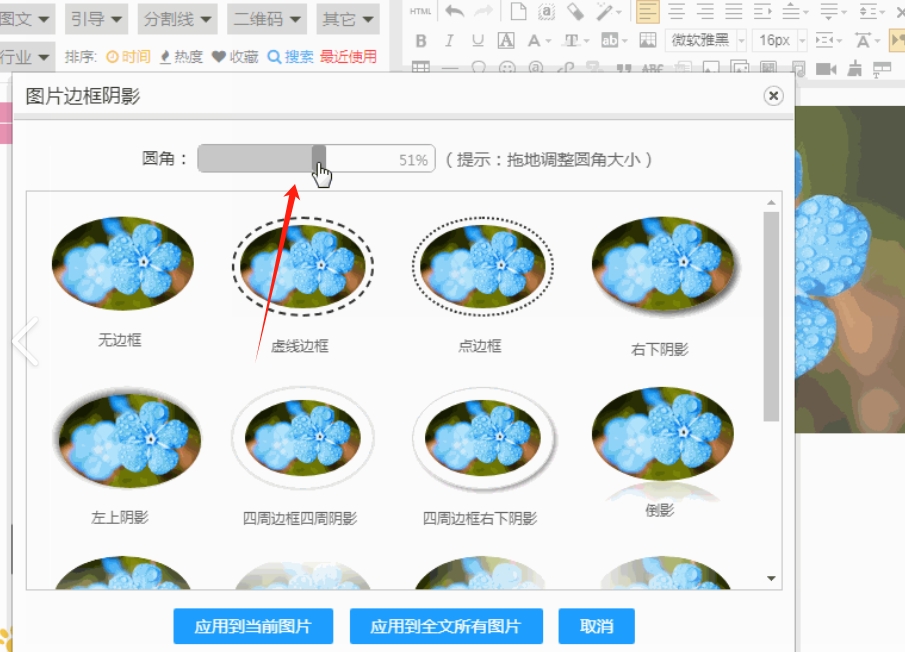This screenshot has width=905, height=652.
Task: Click the 圆角 slider handle
Action: pos(319,158)
